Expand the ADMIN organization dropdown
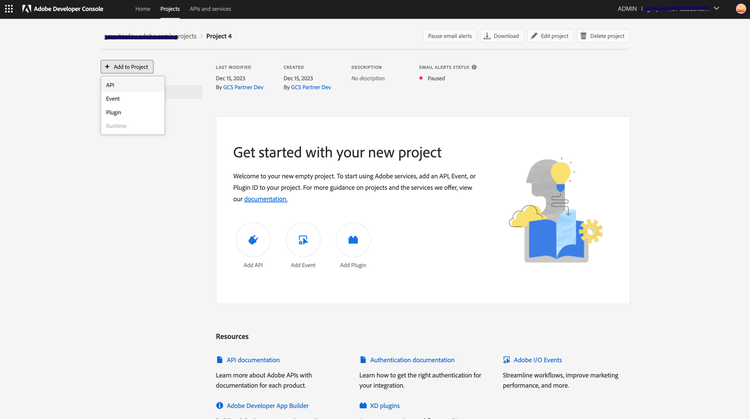 pyautogui.click(x=716, y=8)
